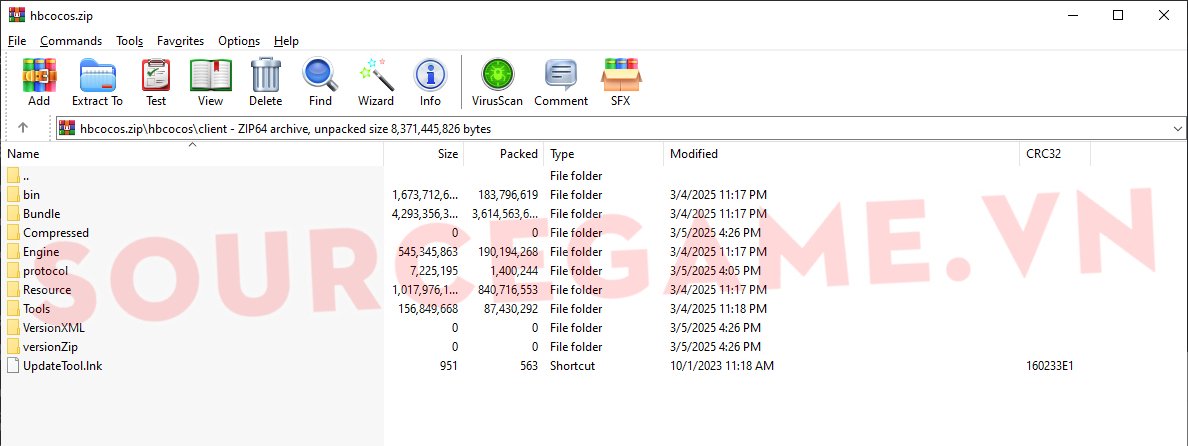Open the View toolbar icon

pyautogui.click(x=210, y=81)
